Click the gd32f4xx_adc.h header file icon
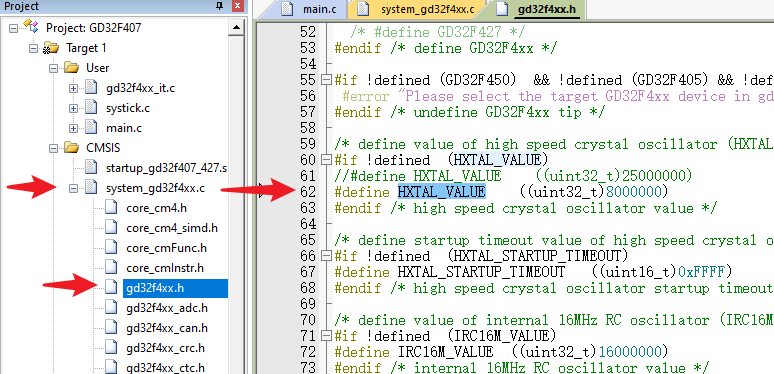 [111, 308]
